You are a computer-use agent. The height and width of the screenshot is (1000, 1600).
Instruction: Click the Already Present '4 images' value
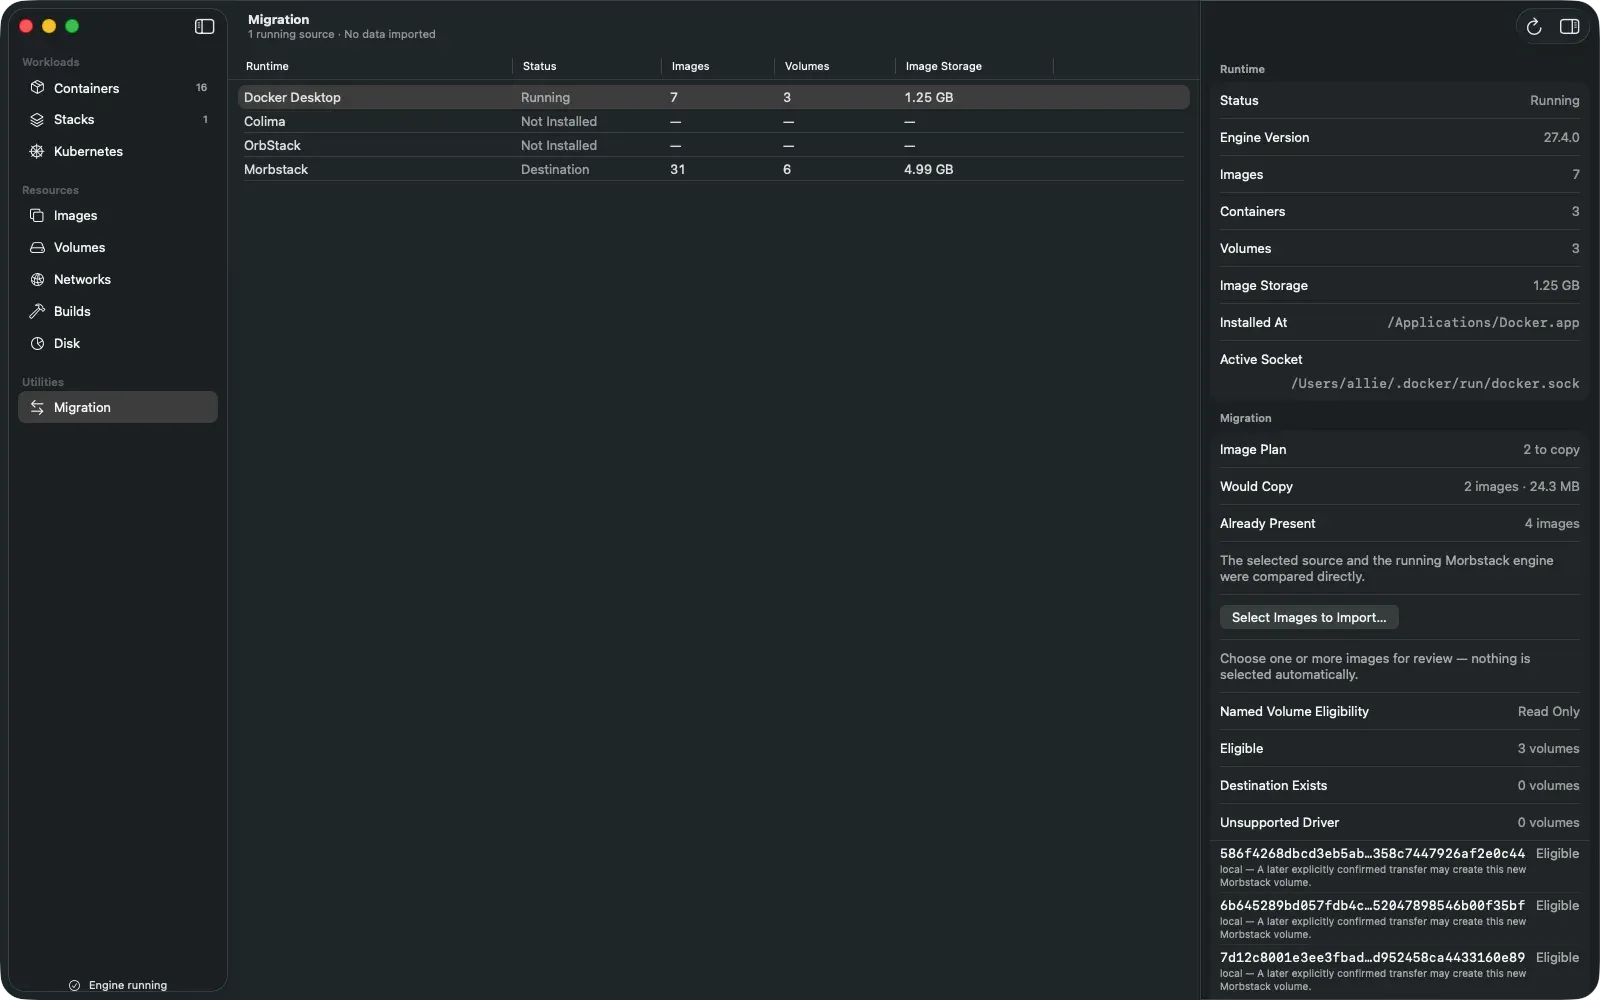click(1552, 524)
